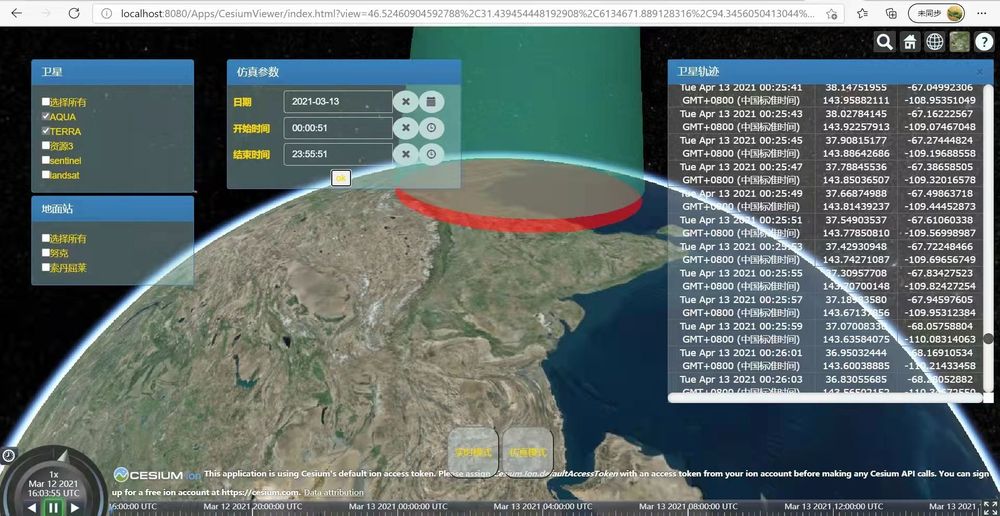Enable the landsat satellite
The height and width of the screenshot is (516, 1000).
46,175
